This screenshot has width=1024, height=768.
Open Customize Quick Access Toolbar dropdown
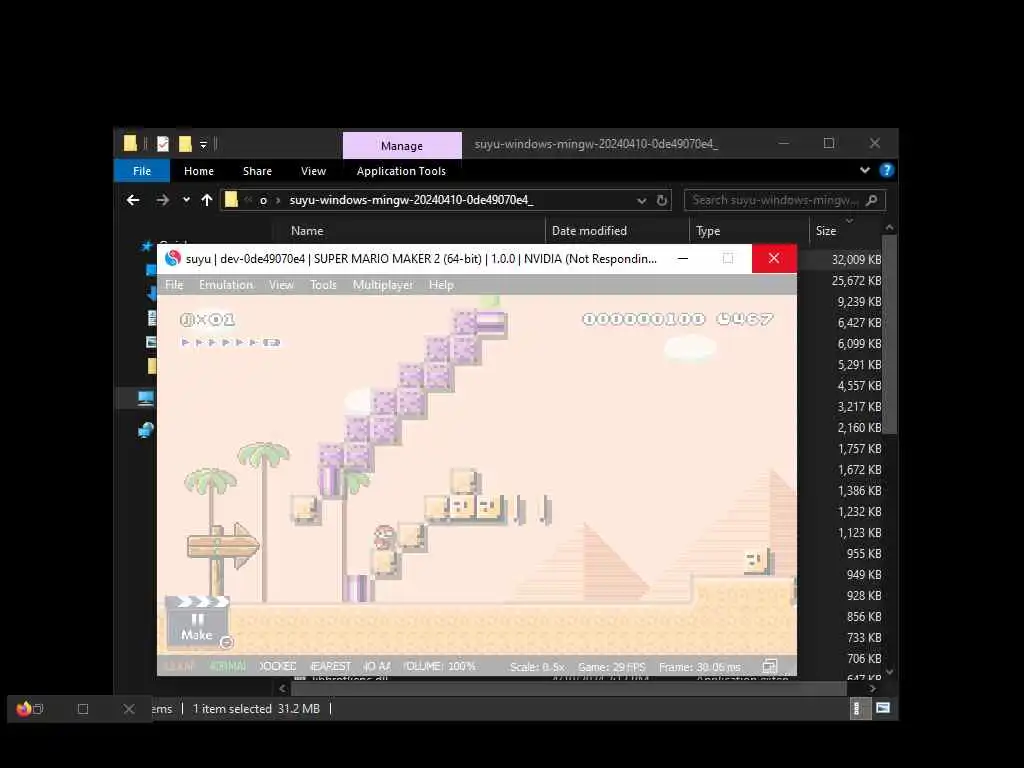point(203,144)
